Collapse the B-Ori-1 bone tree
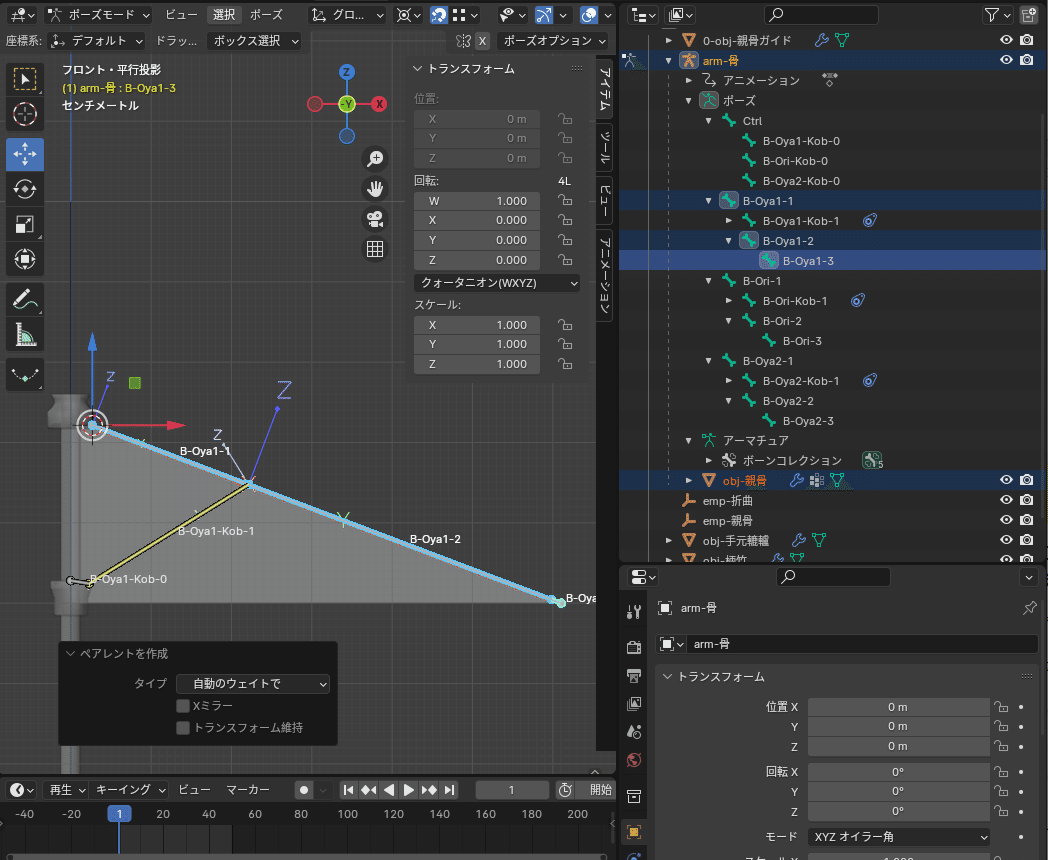This screenshot has height=860, width=1048. point(710,281)
